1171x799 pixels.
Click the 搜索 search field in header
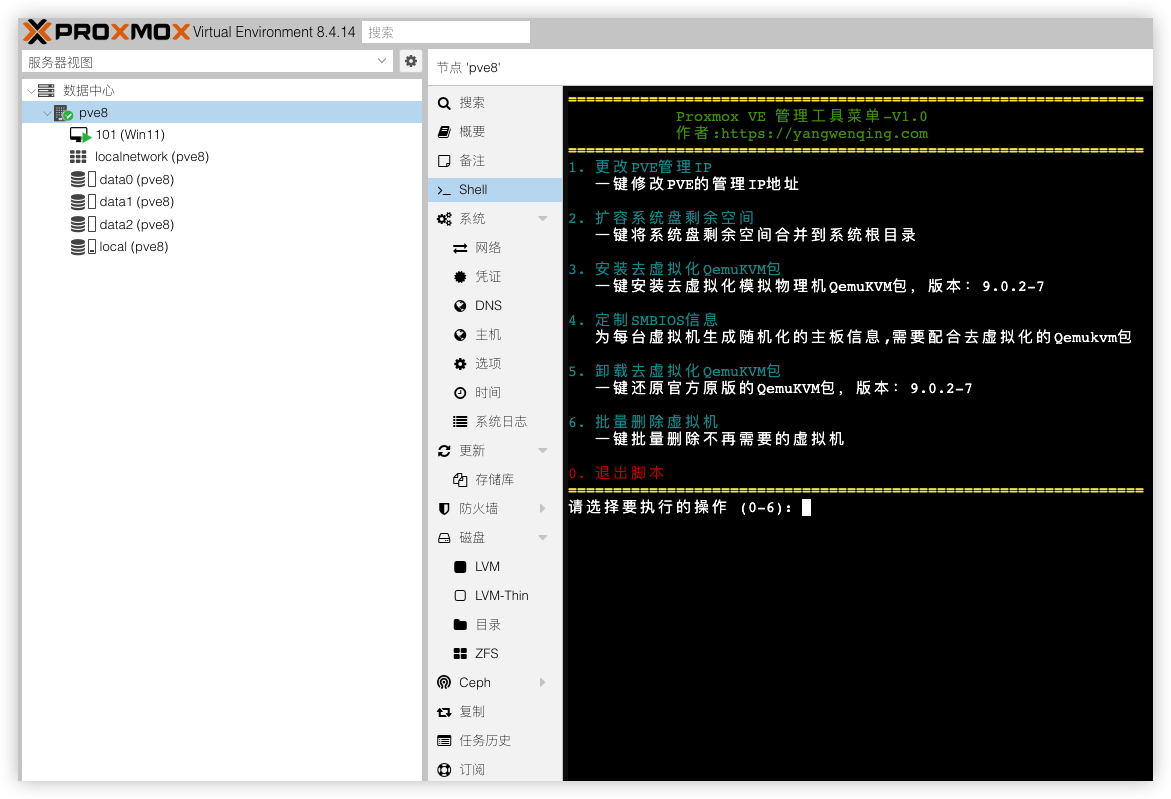click(445, 32)
